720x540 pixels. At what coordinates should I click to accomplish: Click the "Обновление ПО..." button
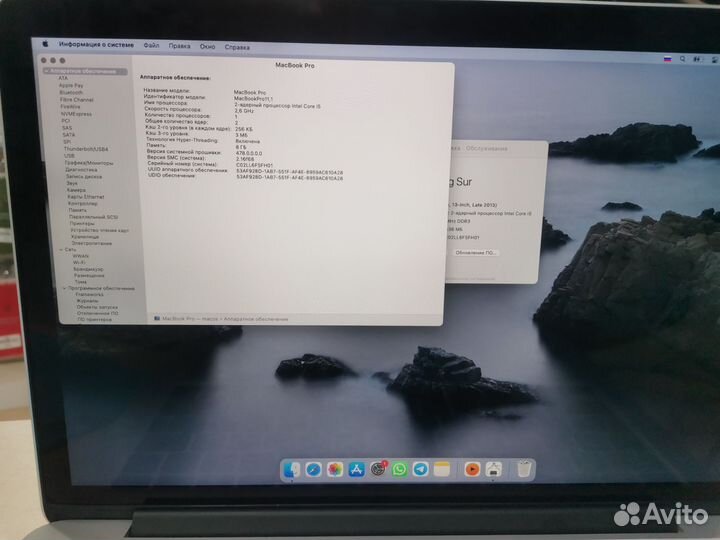pos(476,253)
